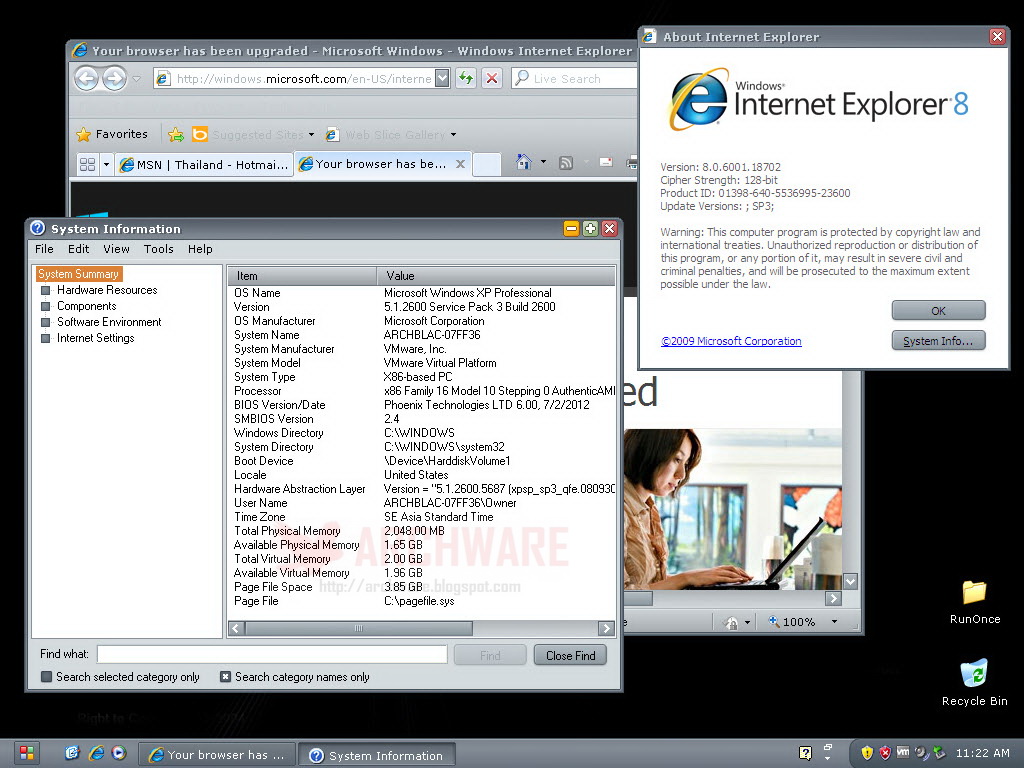Close the 'Your browser has be...' tab

pyautogui.click(x=460, y=164)
